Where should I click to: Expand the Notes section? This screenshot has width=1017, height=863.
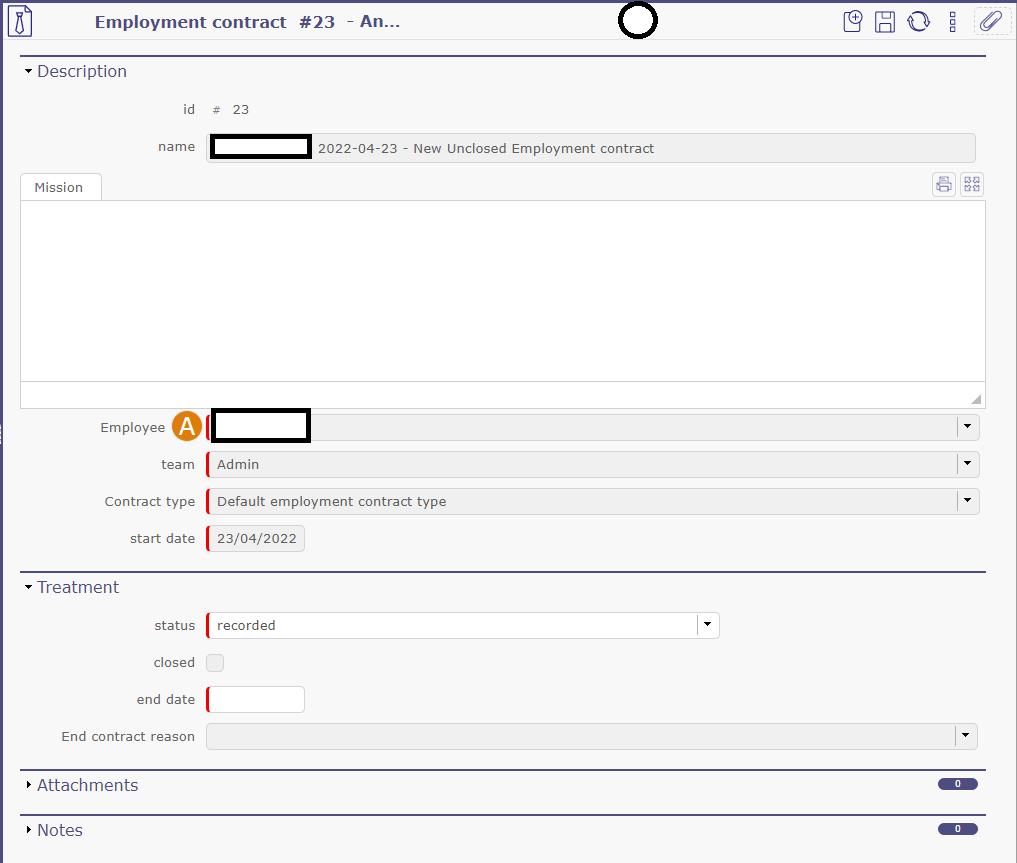[29, 831]
